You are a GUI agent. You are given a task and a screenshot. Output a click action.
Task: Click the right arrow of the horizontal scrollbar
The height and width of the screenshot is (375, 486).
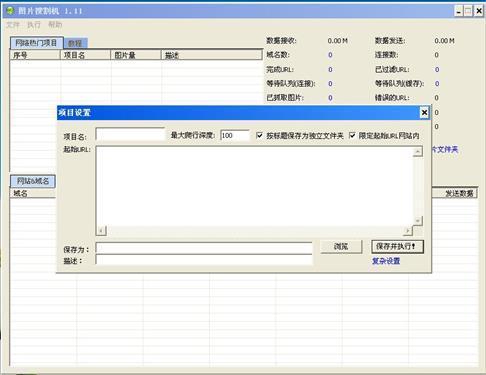click(408, 230)
